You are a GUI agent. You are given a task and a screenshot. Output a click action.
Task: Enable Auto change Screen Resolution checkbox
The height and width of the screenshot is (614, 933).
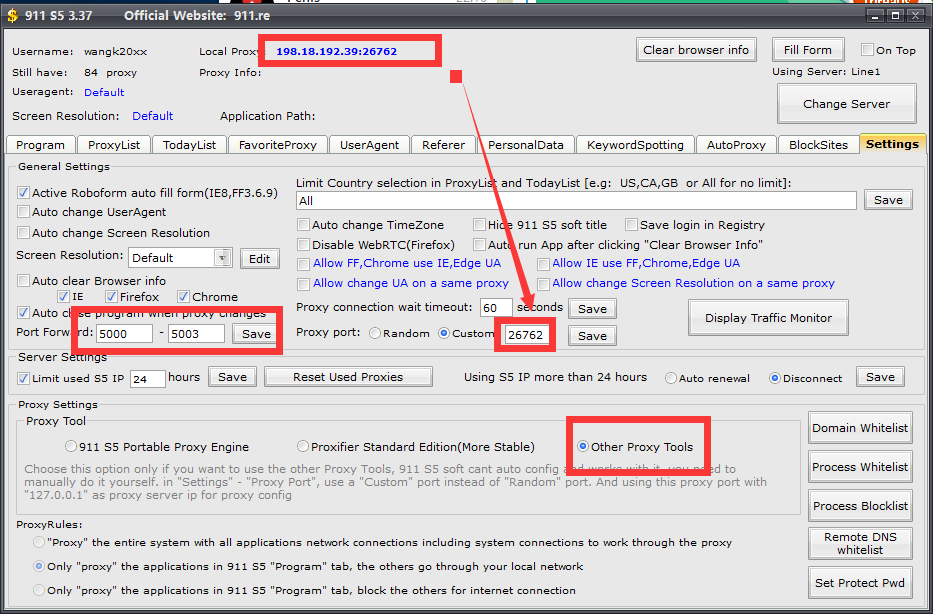(23, 233)
